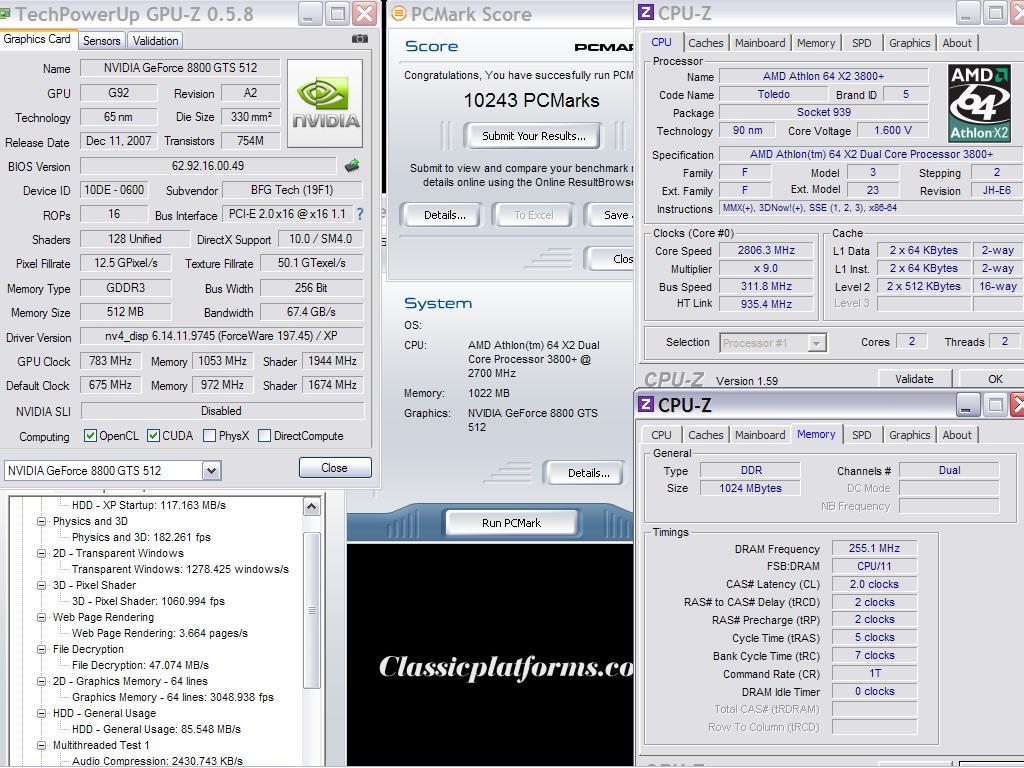Collapse the 2D - Graphics Memory node

41,681
